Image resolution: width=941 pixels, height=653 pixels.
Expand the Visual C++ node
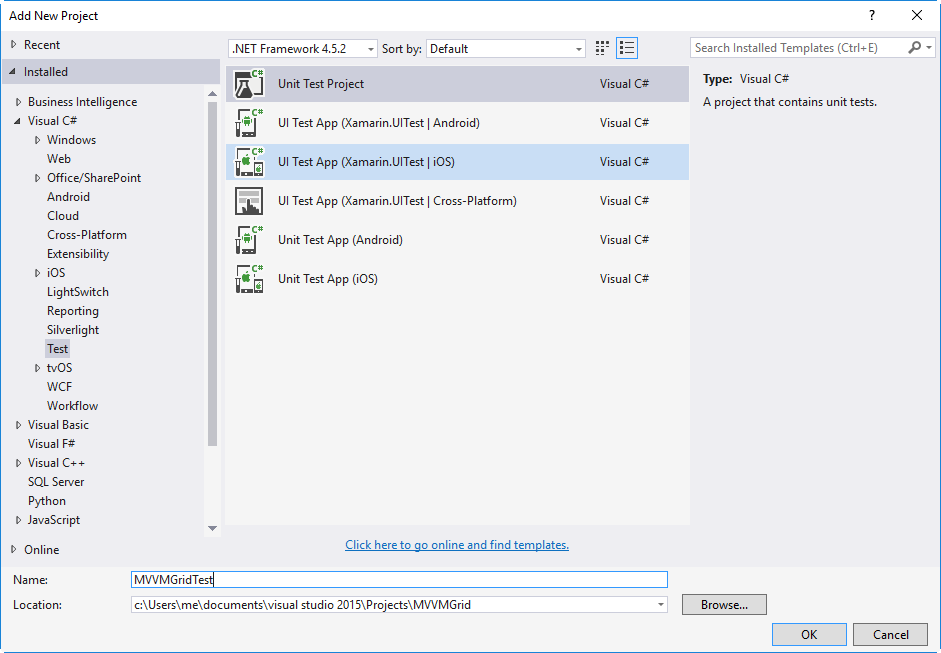[x=18, y=463]
